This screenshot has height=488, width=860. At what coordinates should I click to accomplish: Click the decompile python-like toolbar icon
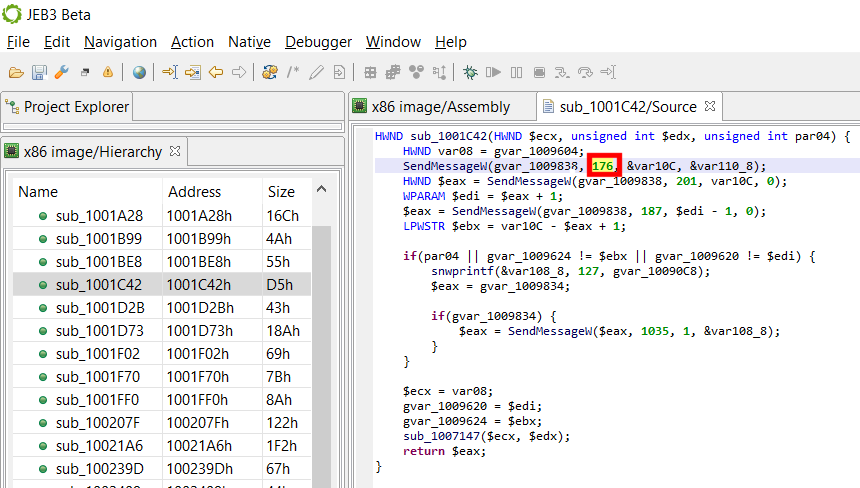coord(269,72)
